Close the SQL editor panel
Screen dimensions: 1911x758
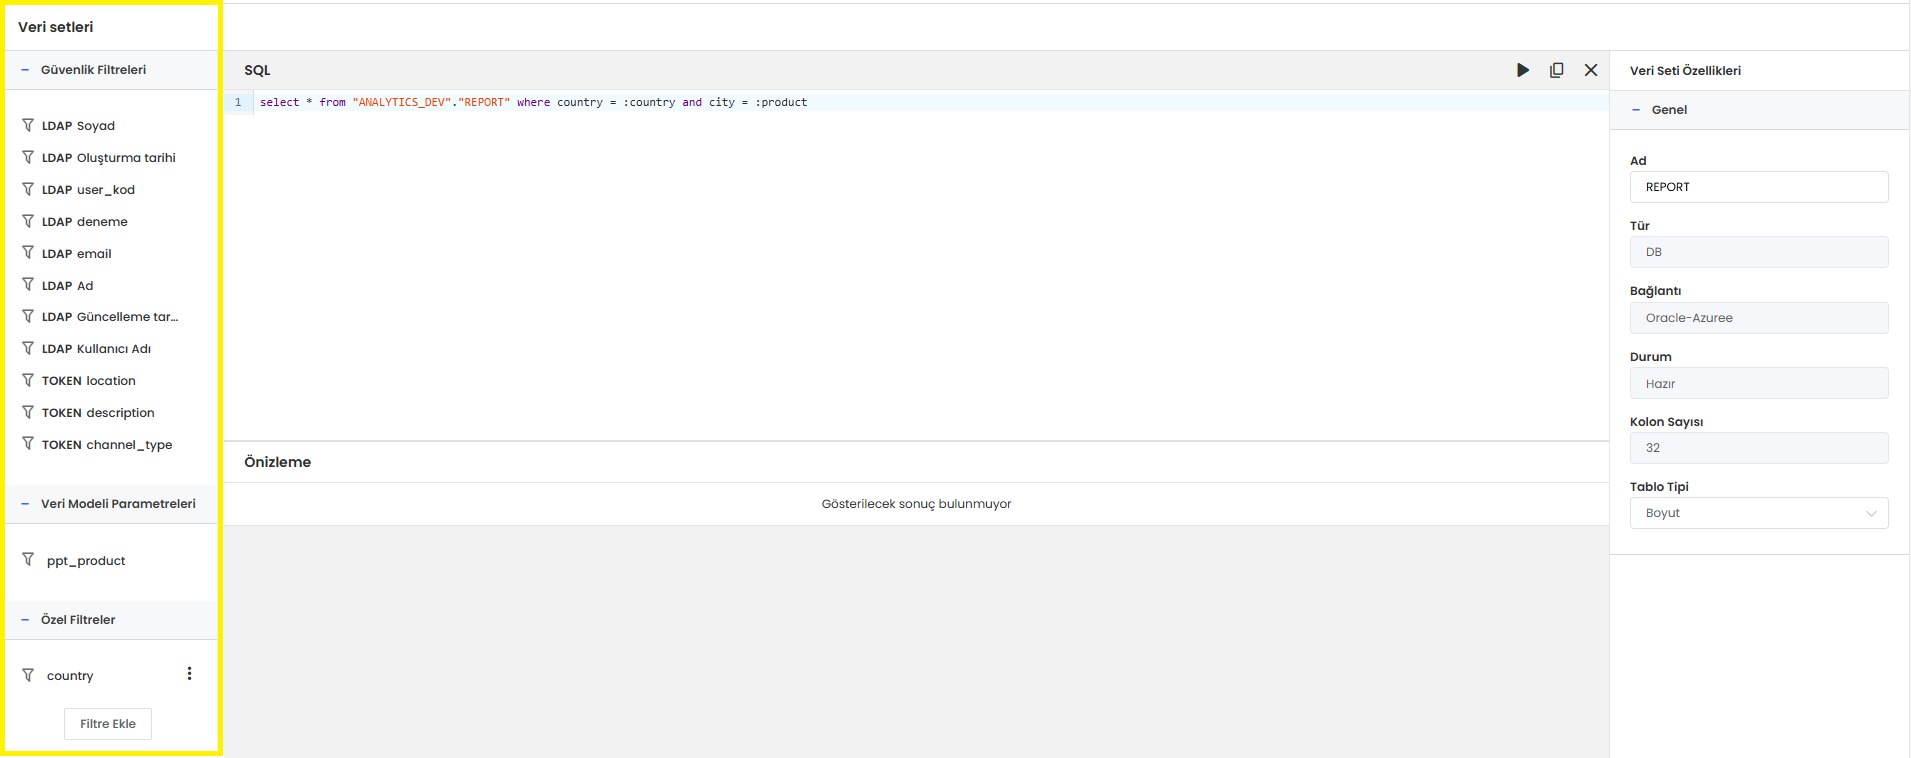tap(1590, 70)
